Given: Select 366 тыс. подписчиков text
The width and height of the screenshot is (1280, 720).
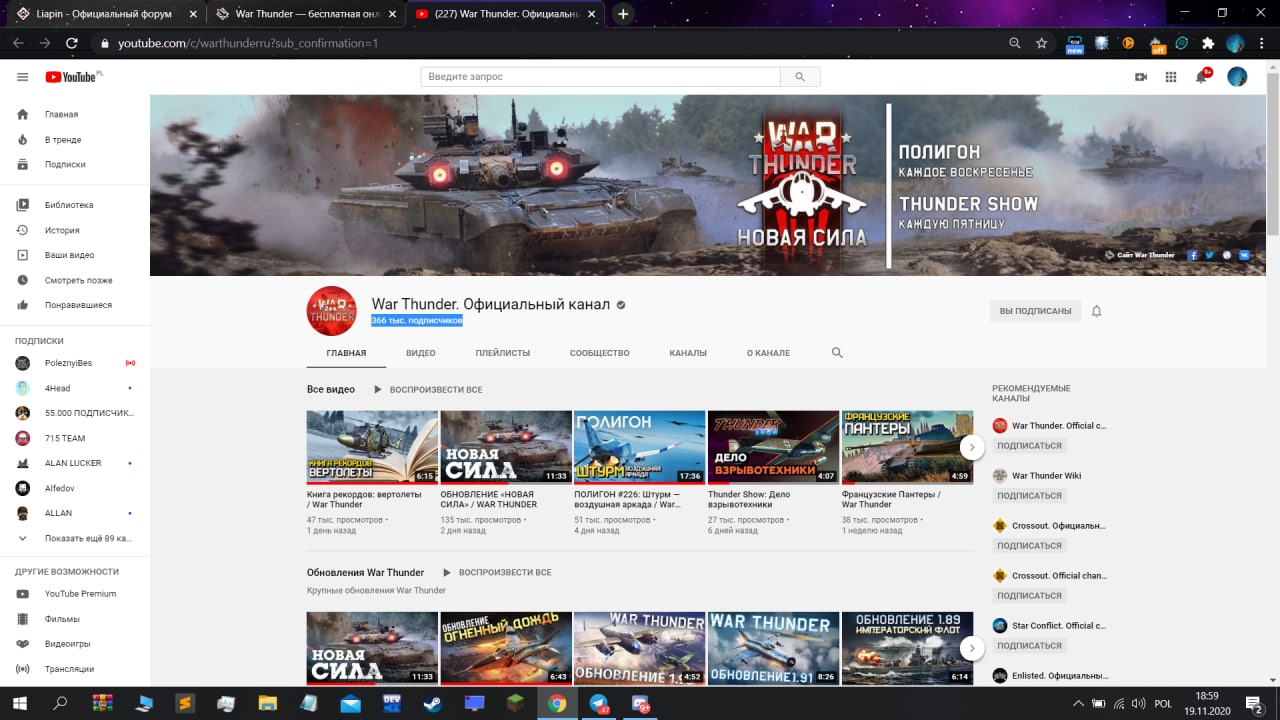Looking at the screenshot, I should coord(417,320).
